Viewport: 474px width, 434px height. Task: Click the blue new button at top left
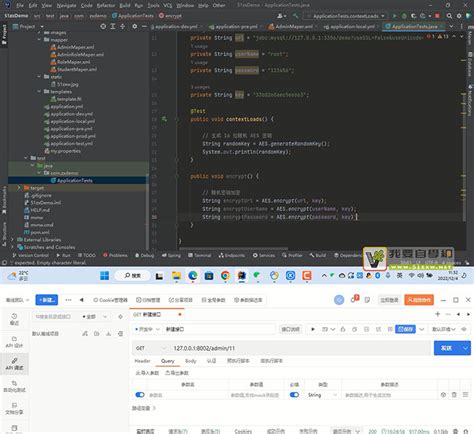tap(47, 300)
